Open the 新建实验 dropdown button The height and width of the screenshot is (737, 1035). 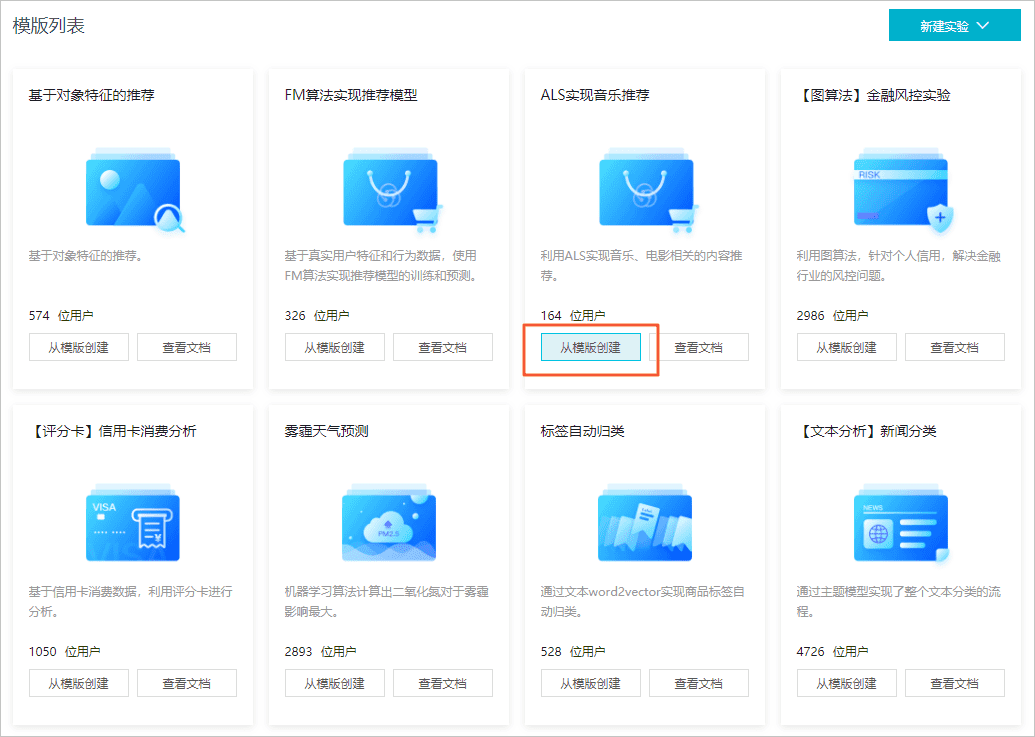(954, 26)
